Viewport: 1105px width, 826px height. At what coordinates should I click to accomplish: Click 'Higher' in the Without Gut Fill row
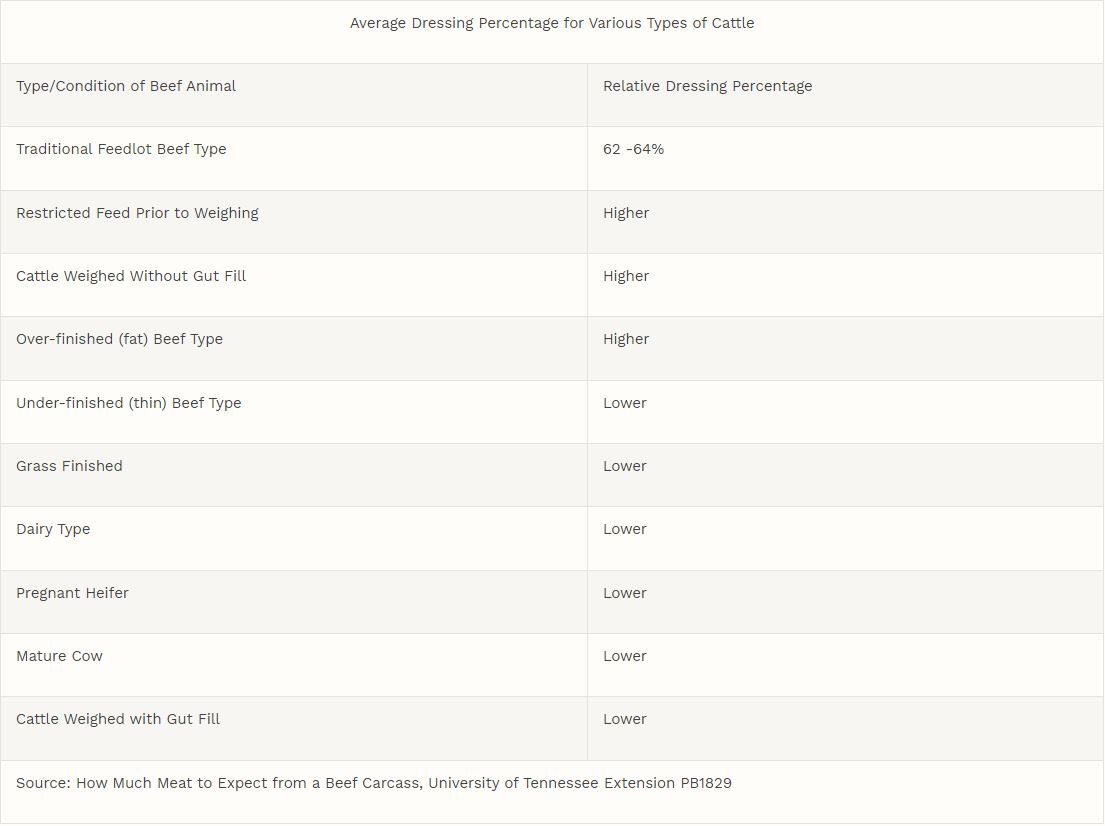[x=626, y=276]
